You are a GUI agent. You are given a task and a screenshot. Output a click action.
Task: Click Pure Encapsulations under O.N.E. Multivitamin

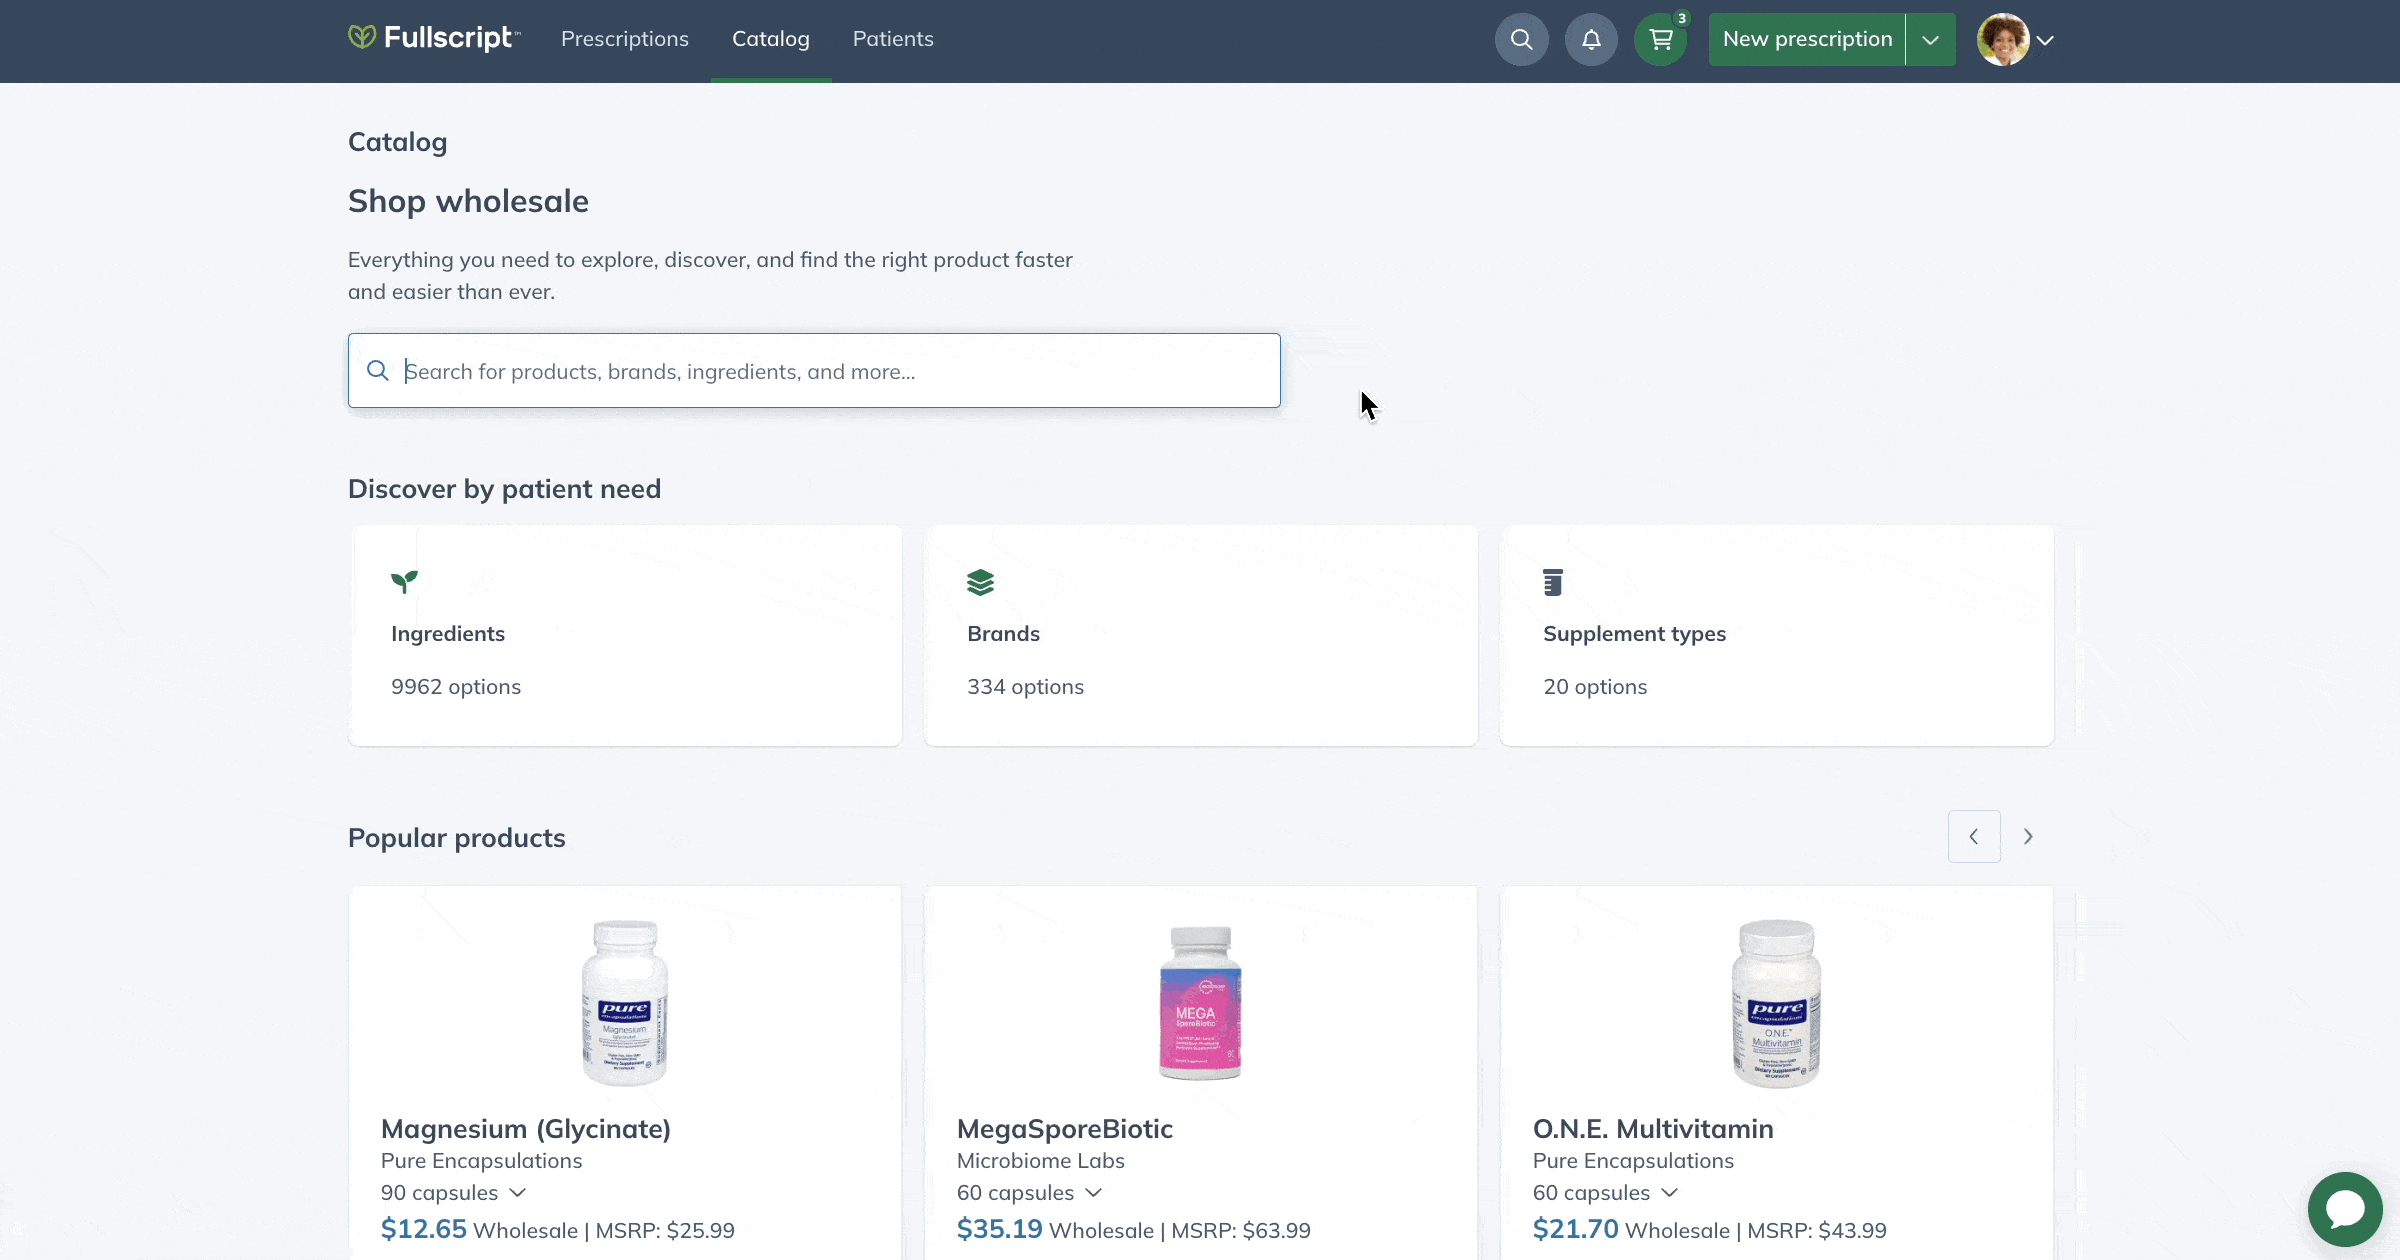tap(1633, 1161)
